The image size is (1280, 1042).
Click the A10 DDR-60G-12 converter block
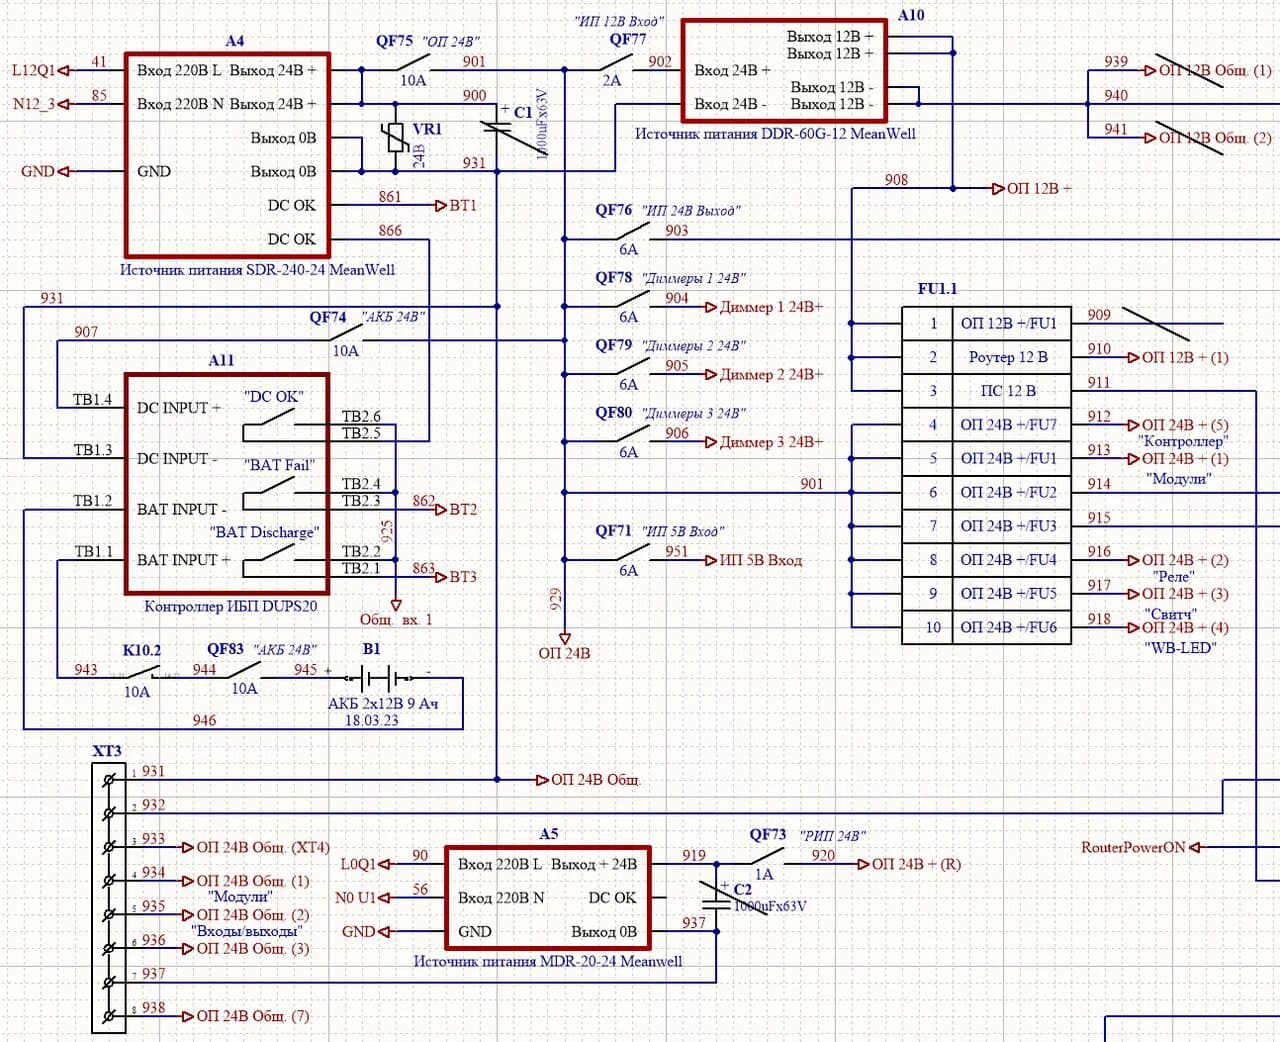(x=783, y=70)
